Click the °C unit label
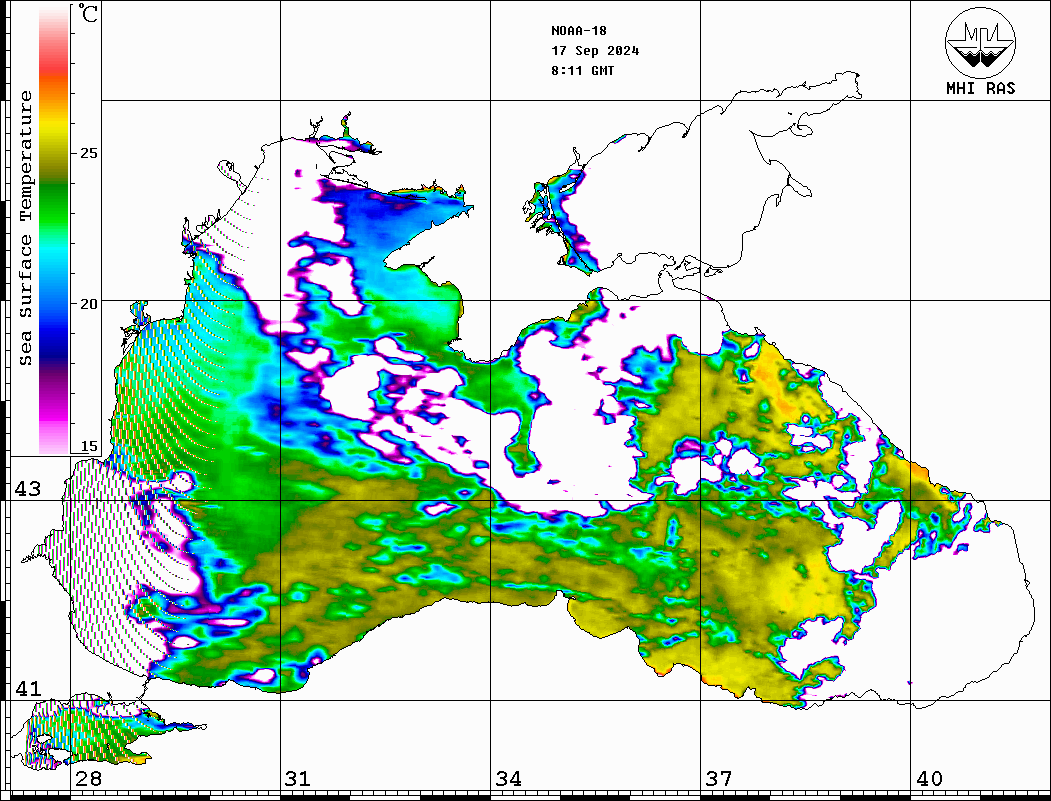Image resolution: width=1051 pixels, height=801 pixels. tap(88, 13)
